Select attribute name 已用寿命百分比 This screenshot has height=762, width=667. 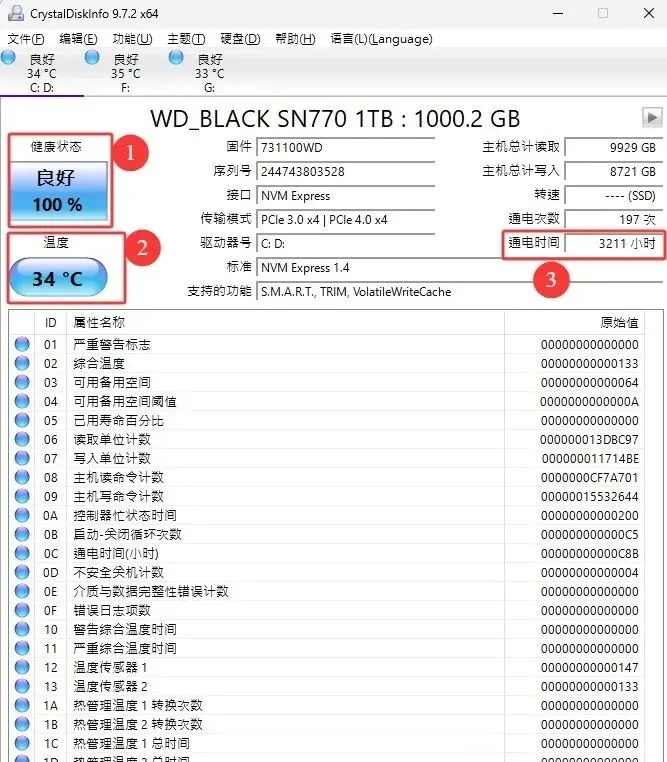coord(118,420)
